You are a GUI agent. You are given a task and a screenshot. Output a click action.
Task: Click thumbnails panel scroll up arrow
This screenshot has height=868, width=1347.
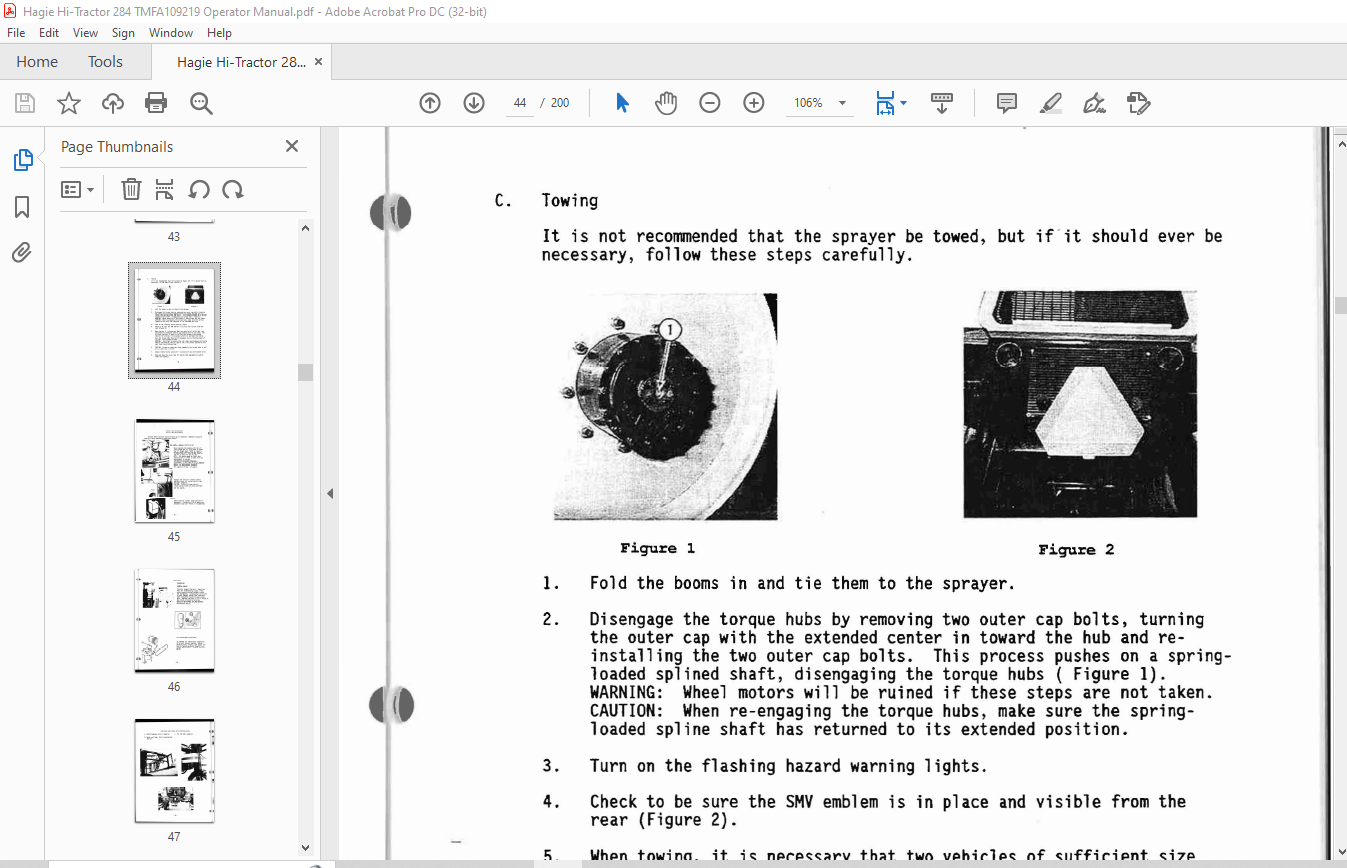point(306,228)
